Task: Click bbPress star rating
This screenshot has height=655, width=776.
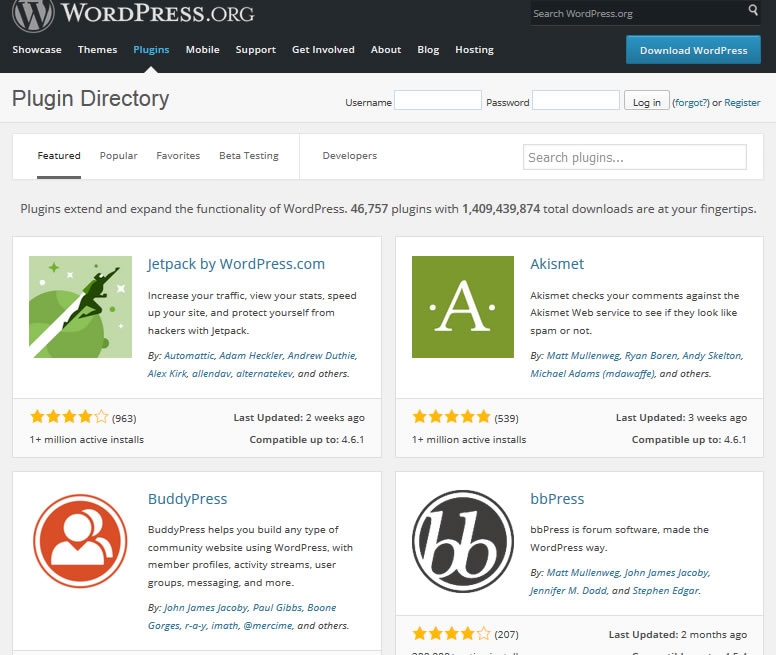Action: click(x=451, y=633)
